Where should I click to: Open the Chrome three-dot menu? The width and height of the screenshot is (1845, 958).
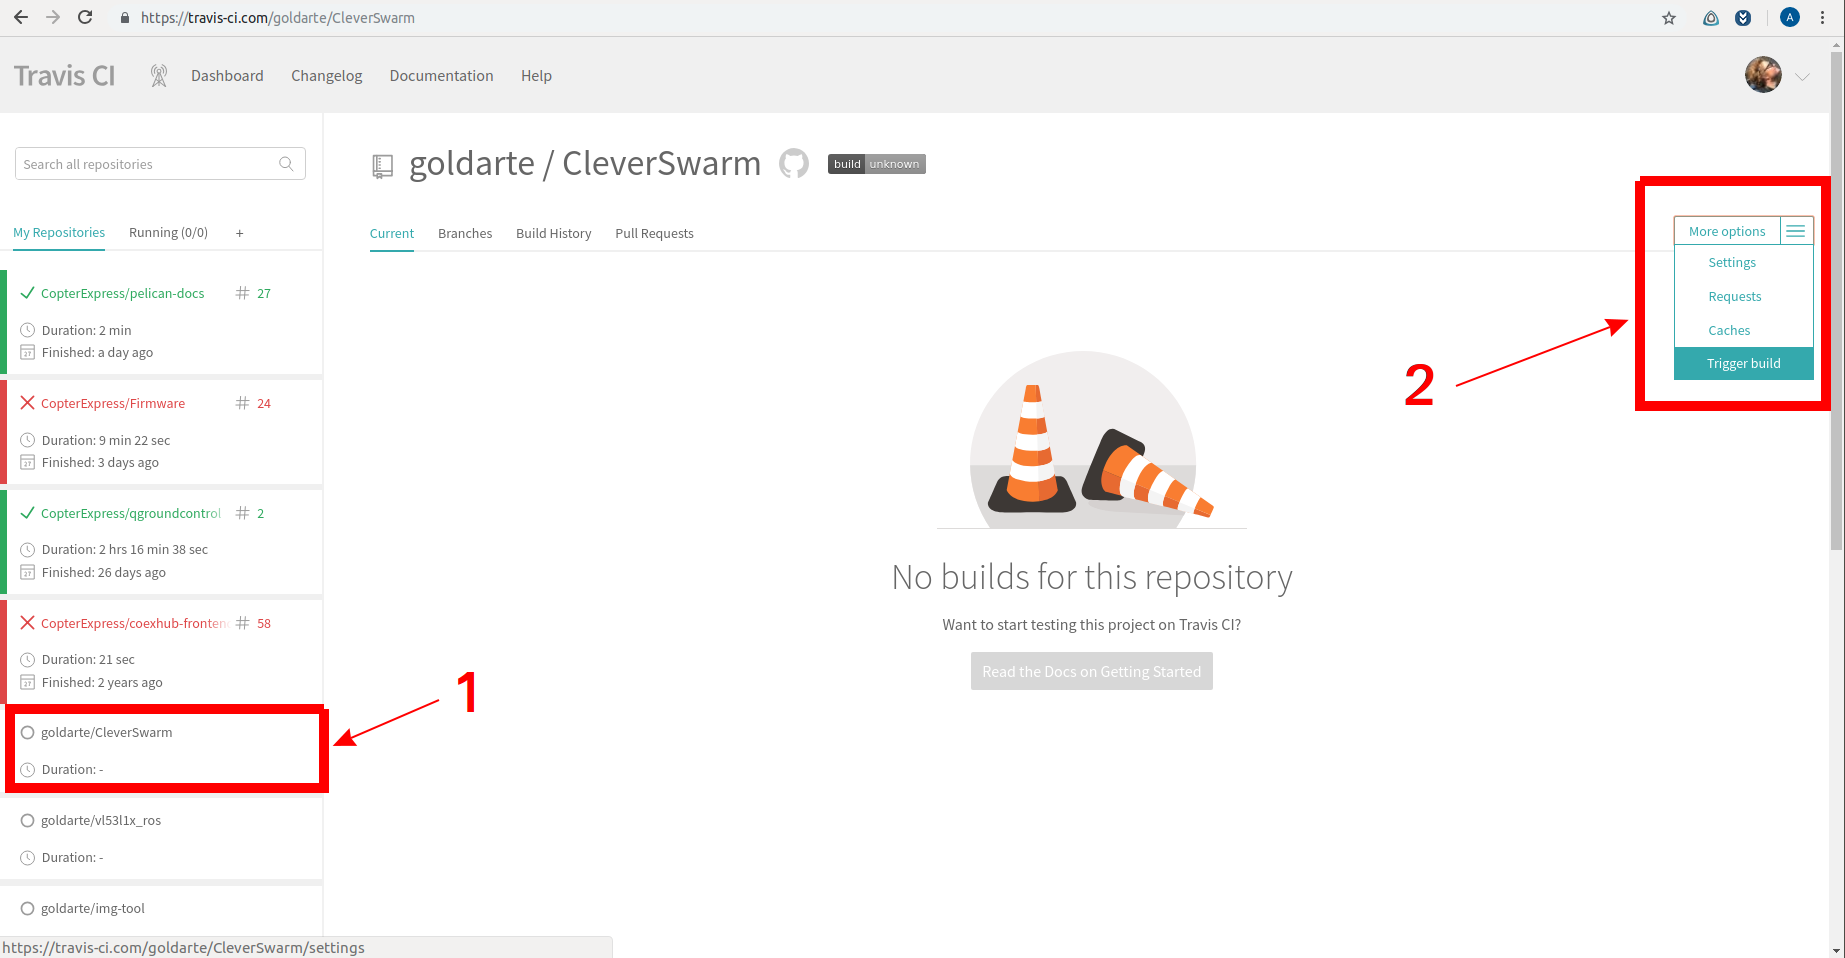click(x=1823, y=18)
